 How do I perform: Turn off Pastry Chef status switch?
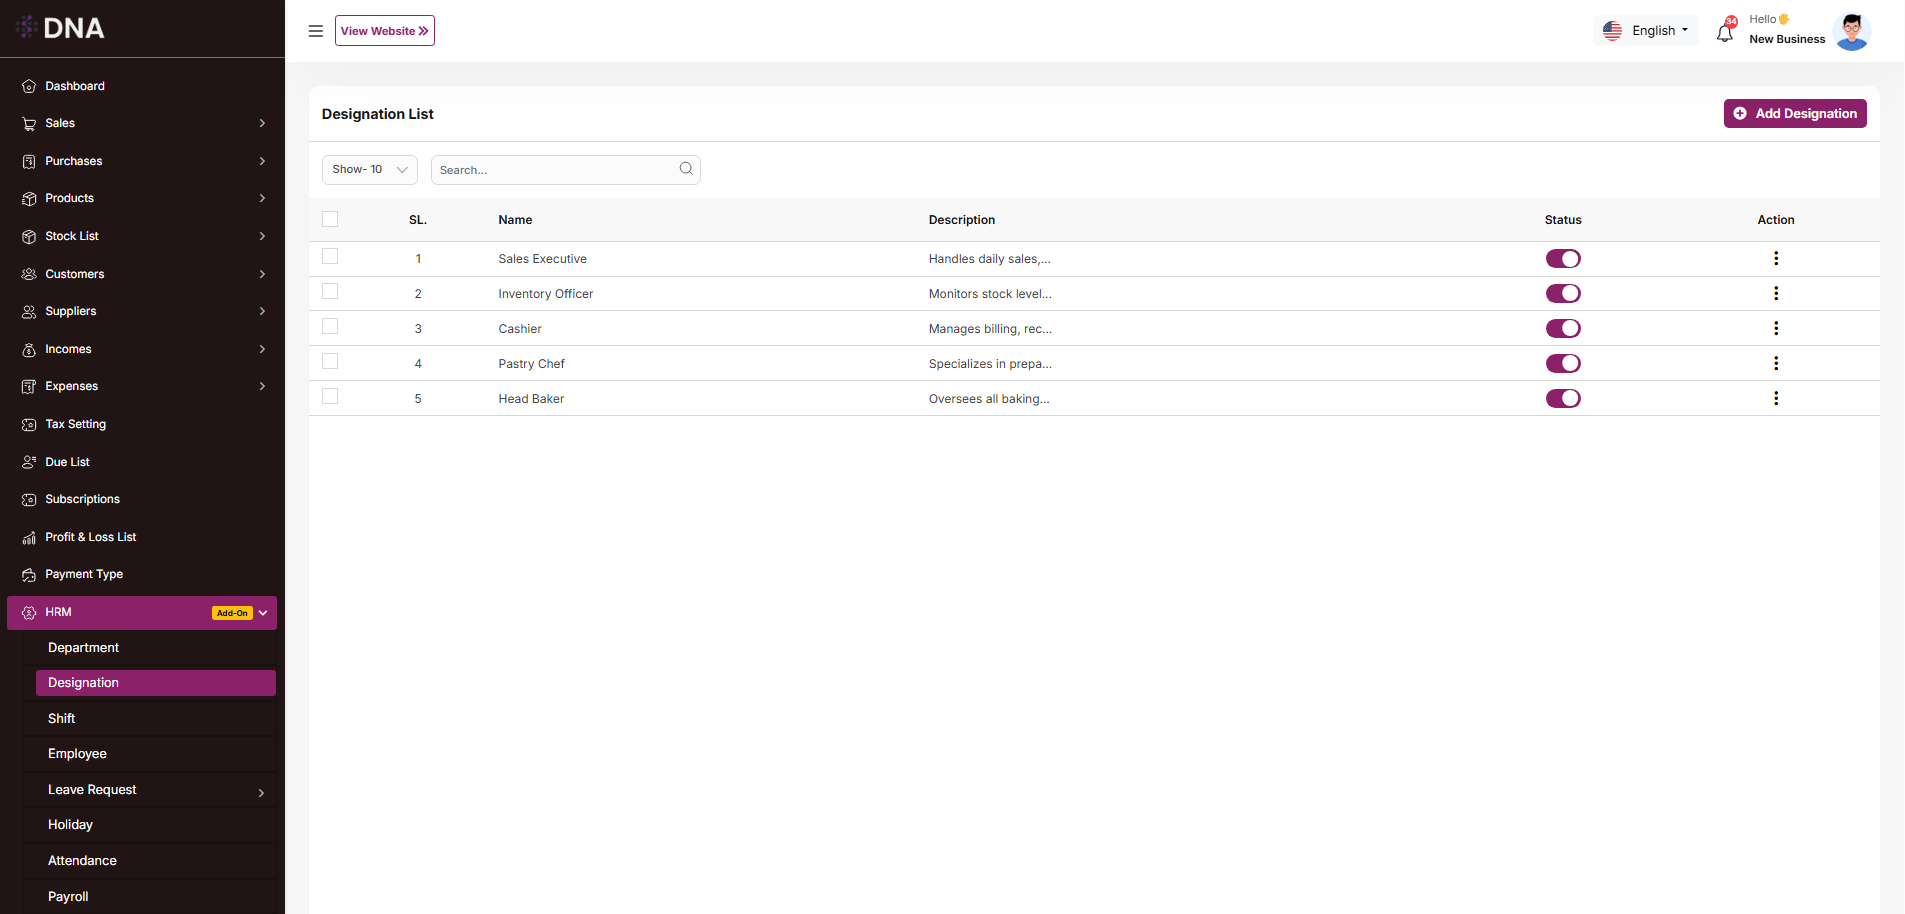(1563, 364)
